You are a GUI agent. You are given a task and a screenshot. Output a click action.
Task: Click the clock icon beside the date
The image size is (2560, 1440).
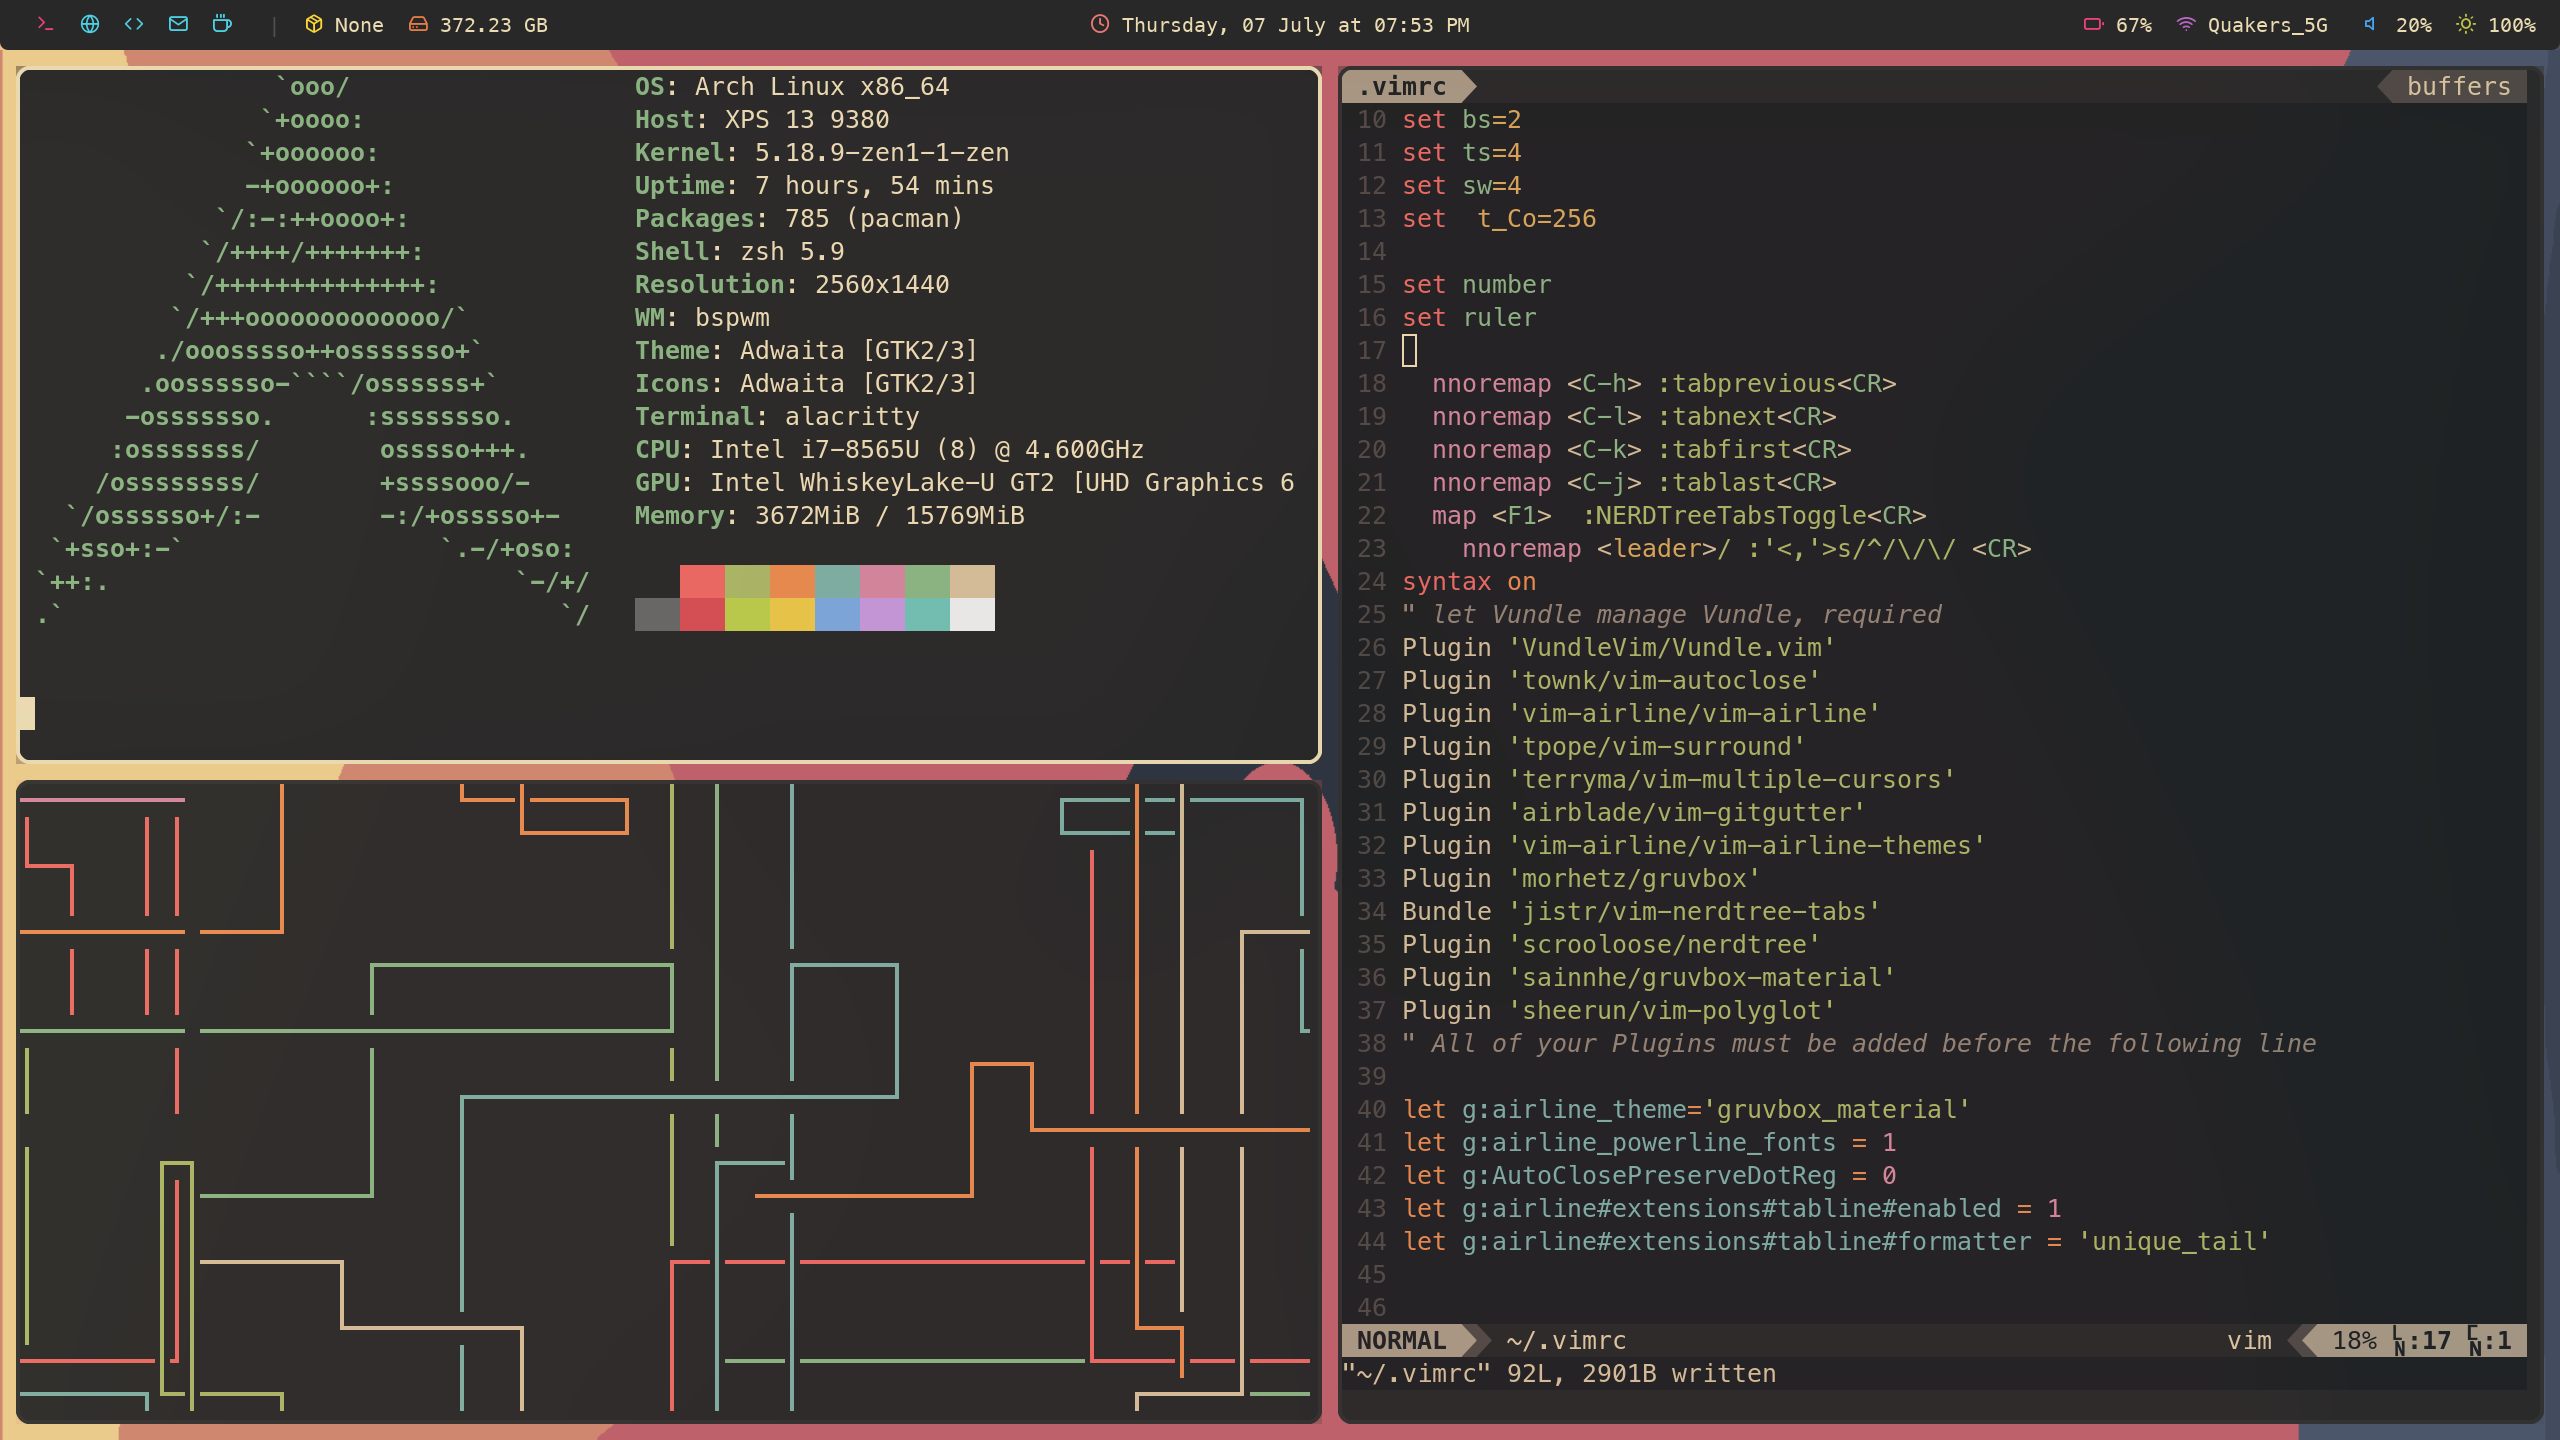pyautogui.click(x=1100, y=24)
